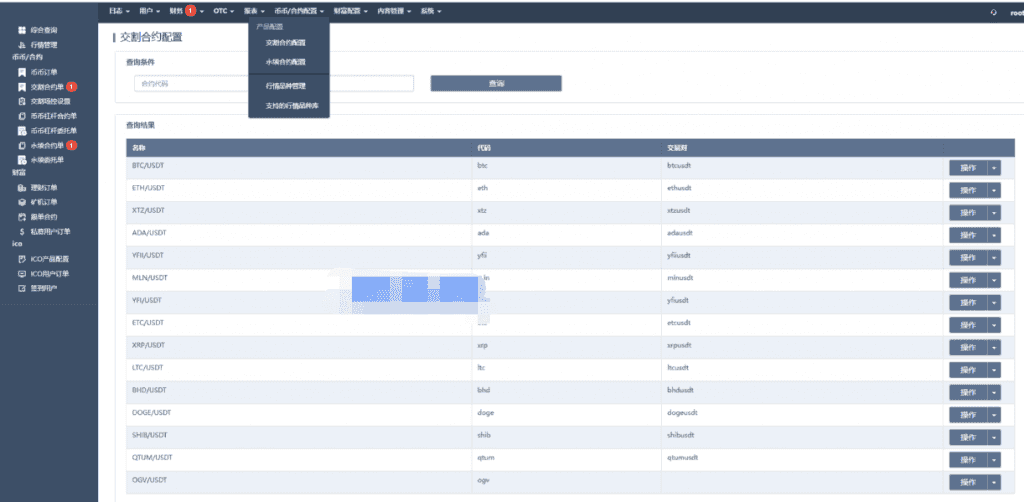Viewport: 1024px width, 502px height.
Task: Click 操作 button for LTC/USDT row
Action: tap(968, 370)
